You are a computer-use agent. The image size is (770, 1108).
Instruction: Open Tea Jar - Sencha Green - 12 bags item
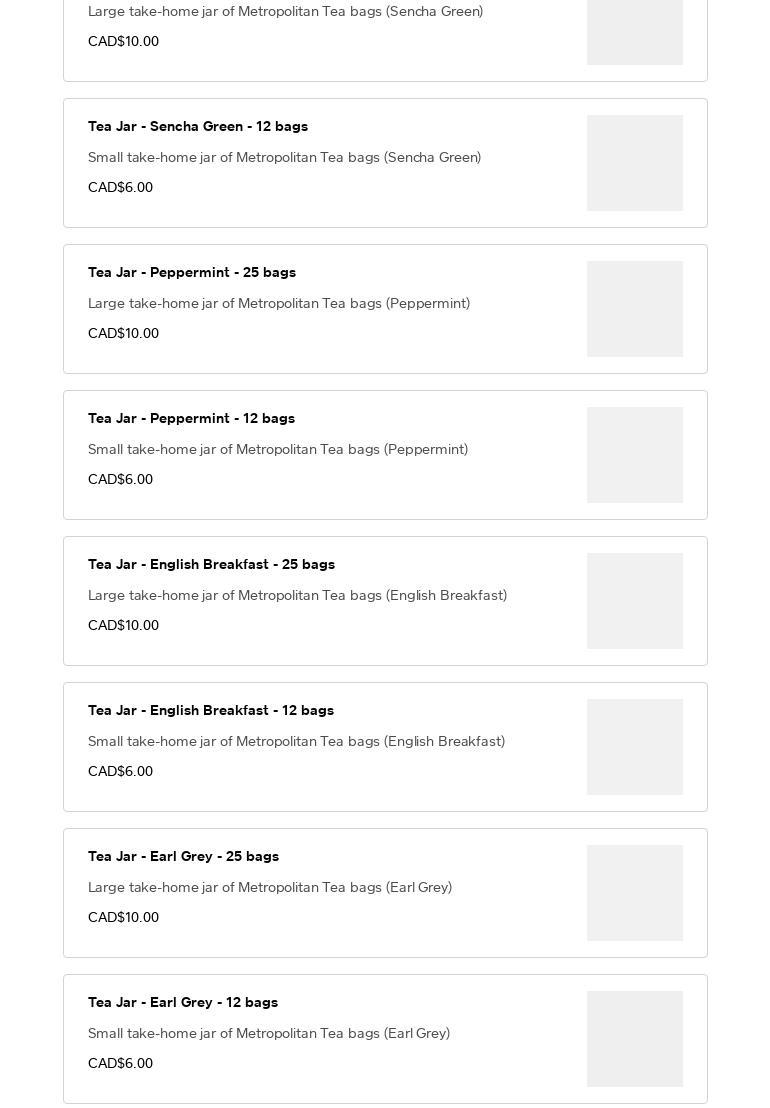point(385,163)
